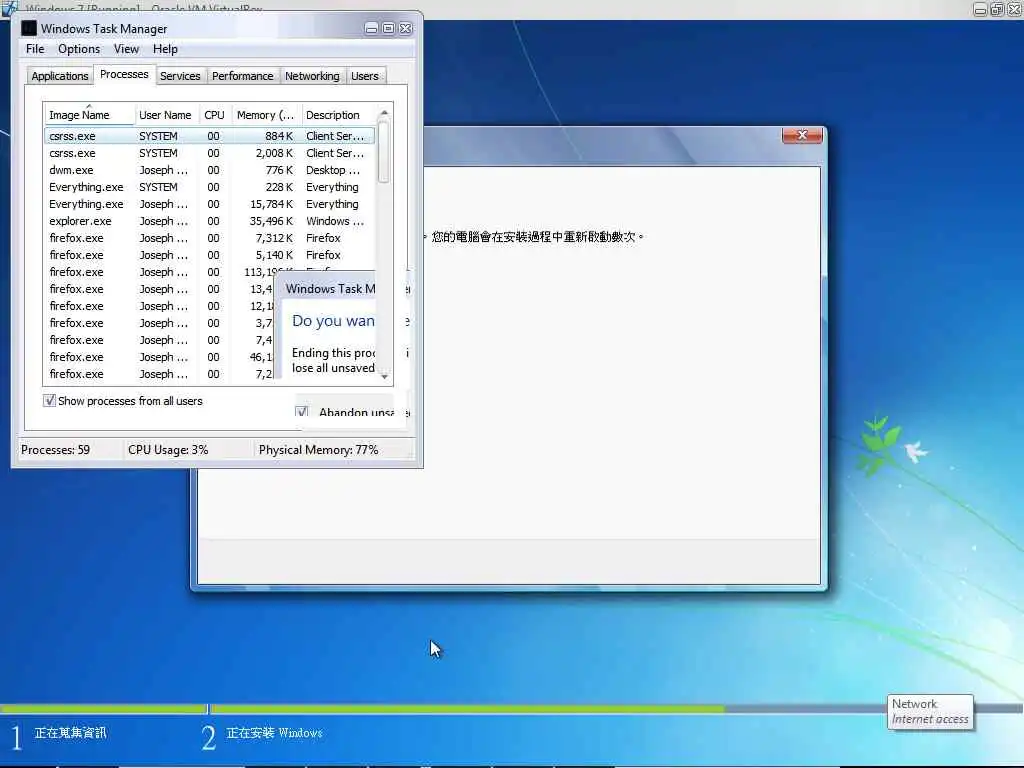Select the dwm.exe process row
This screenshot has width=1024, height=768.
(x=209, y=170)
